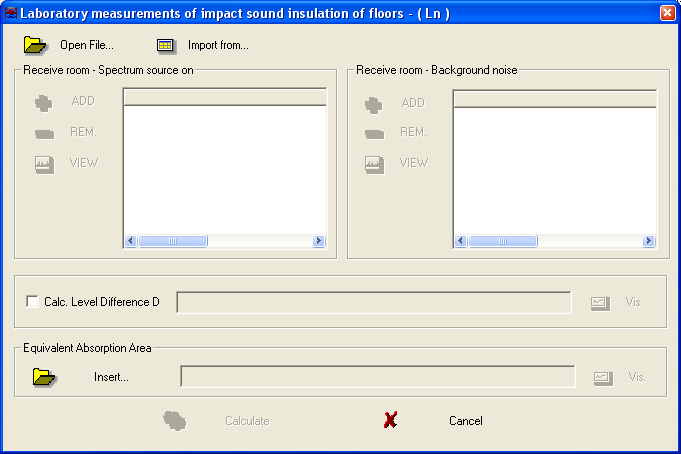Click VIEW graph icon in Background noise
Screen dimensions: 681x454
coord(374,165)
